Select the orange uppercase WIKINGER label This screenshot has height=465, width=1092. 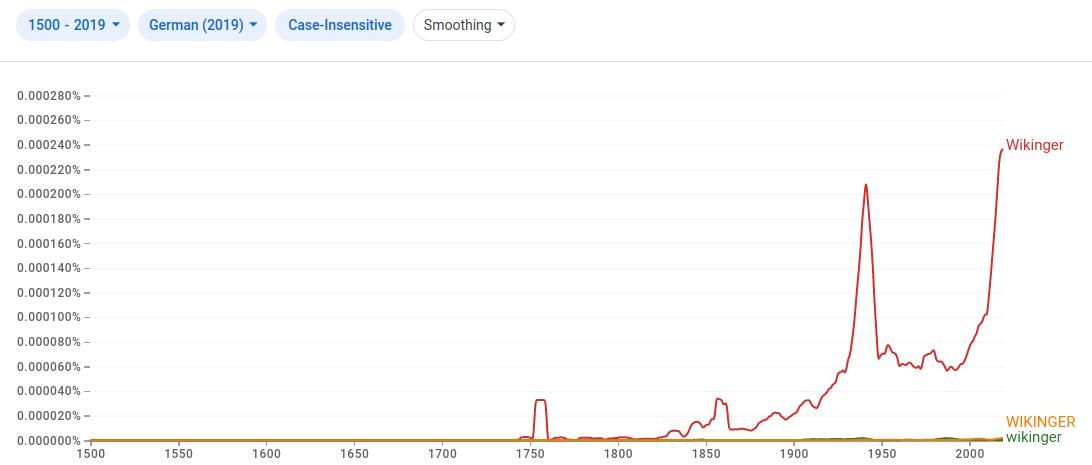[1040, 422]
